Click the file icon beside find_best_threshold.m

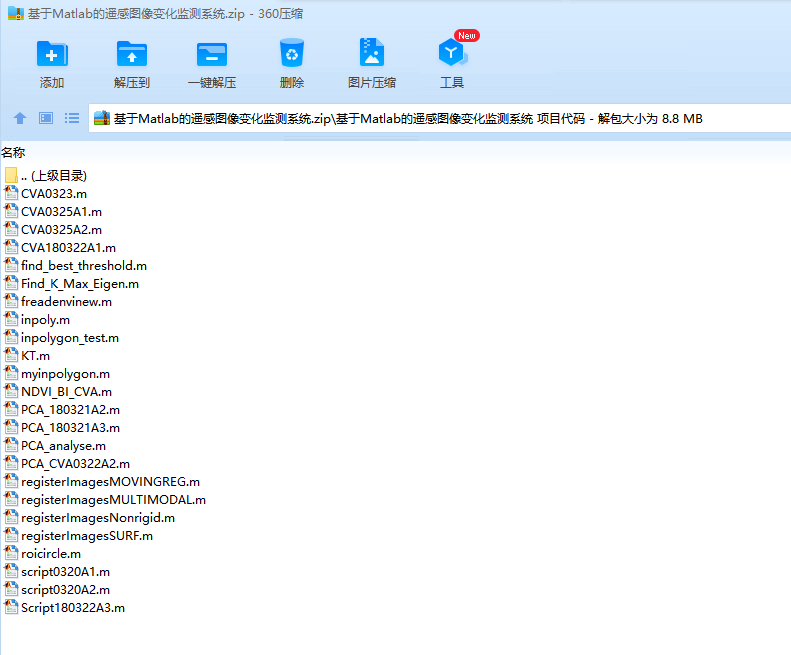point(11,265)
